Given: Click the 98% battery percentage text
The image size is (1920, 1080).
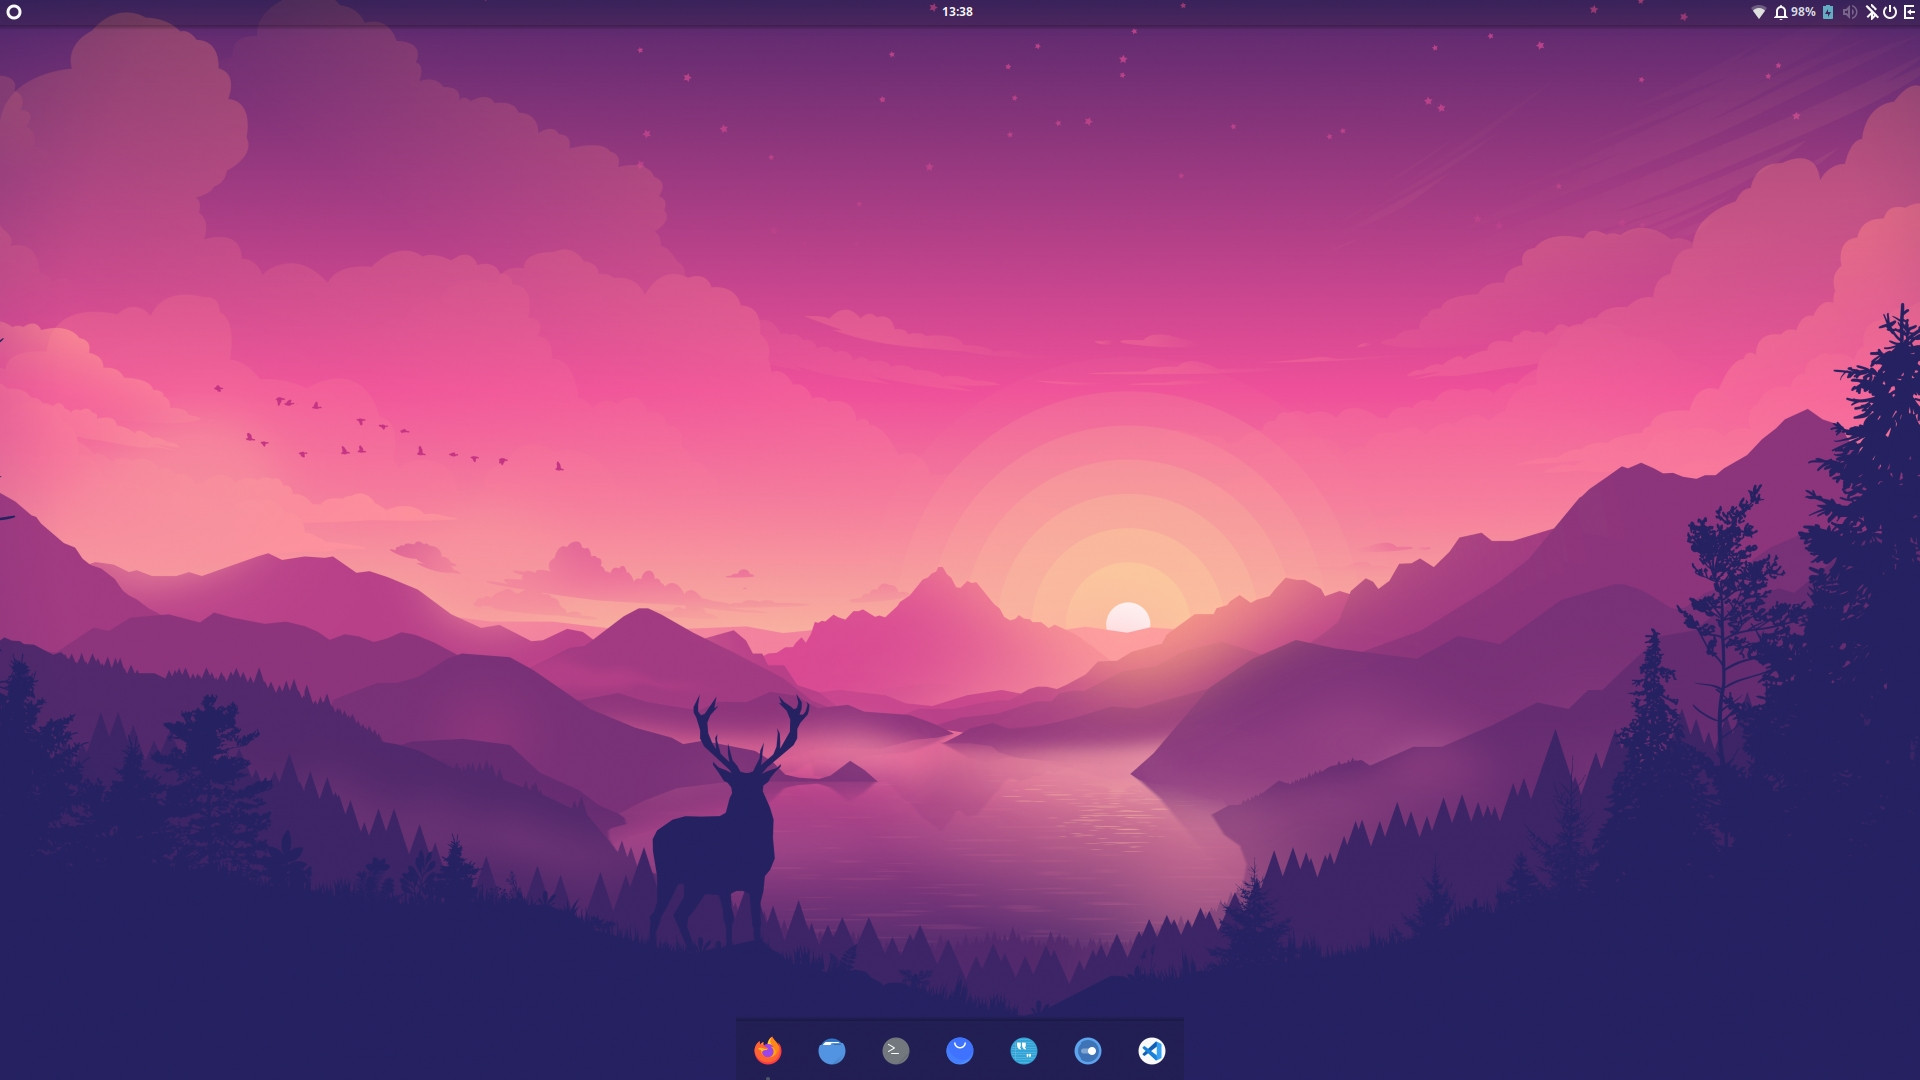Looking at the screenshot, I should click(1803, 12).
